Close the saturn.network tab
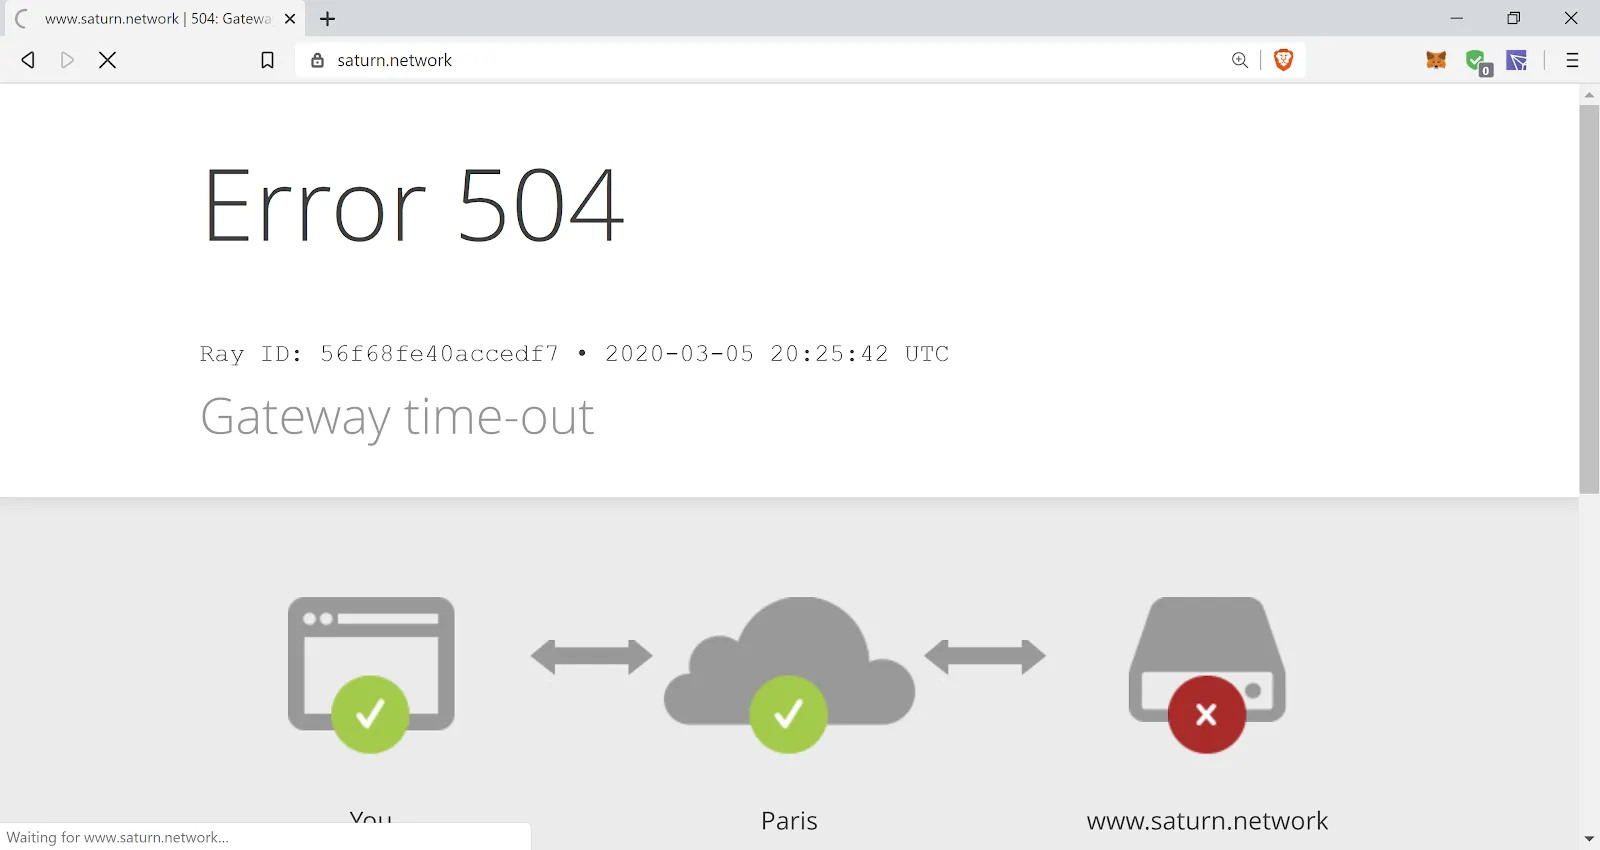 tap(290, 19)
